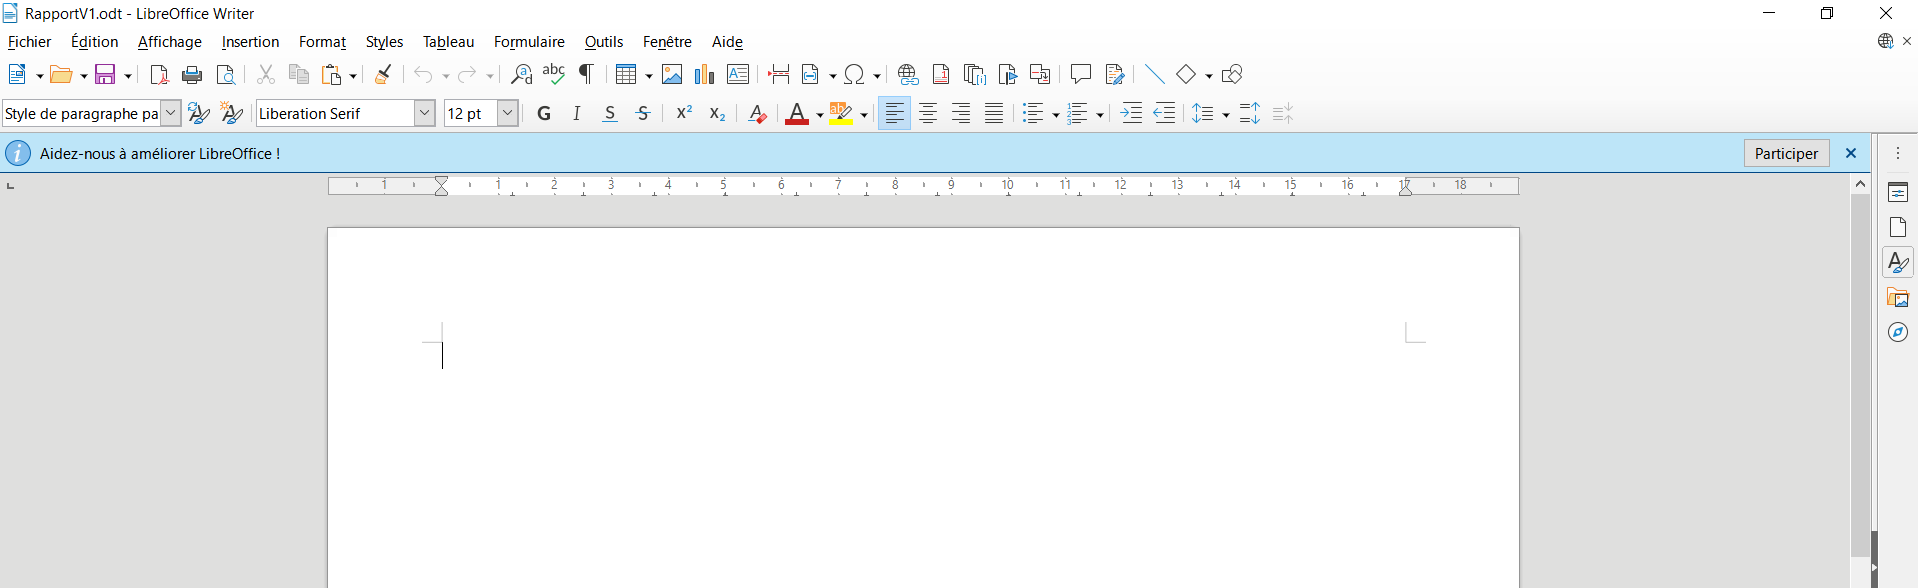
Task: Insert a text box
Action: pyautogui.click(x=738, y=74)
